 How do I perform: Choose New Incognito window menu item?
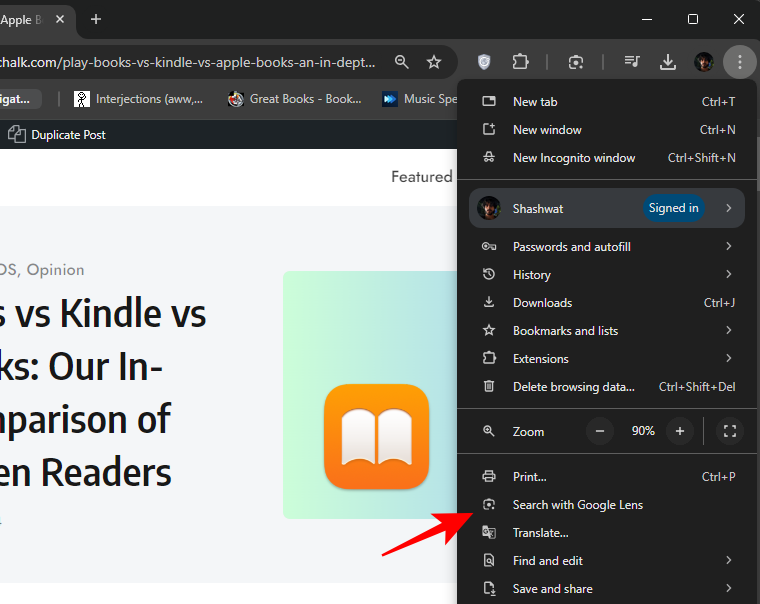point(573,158)
